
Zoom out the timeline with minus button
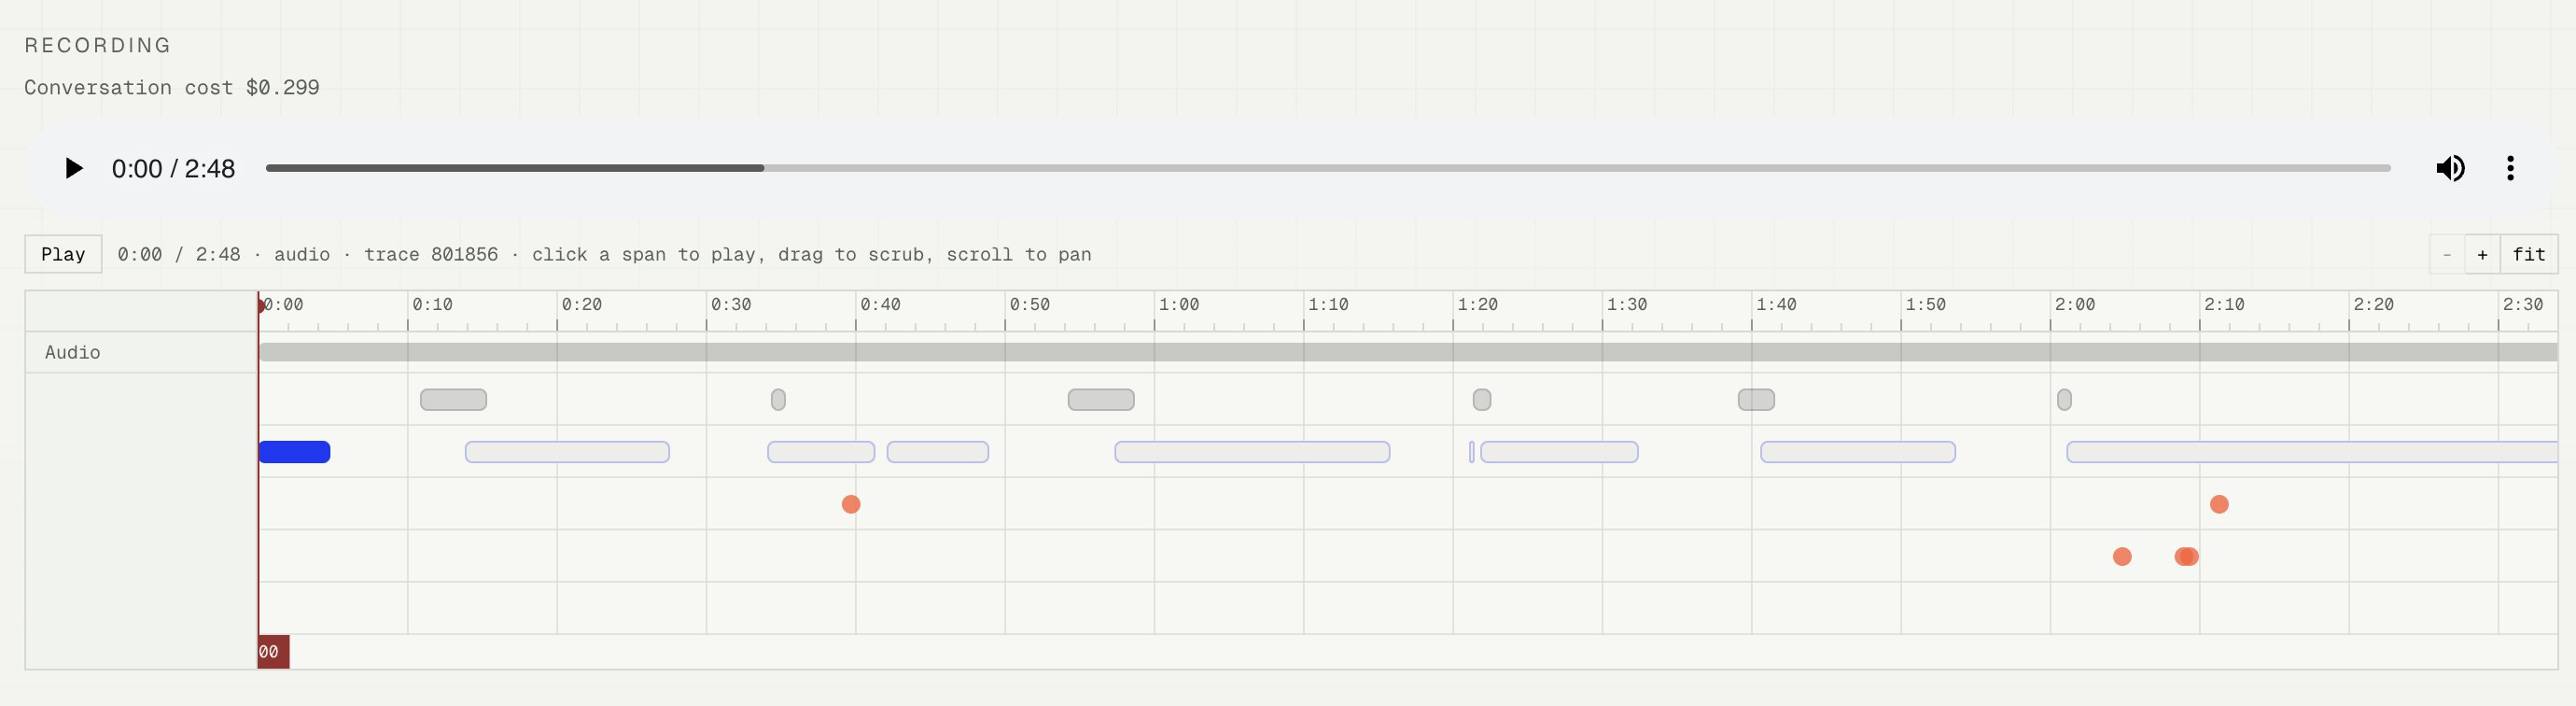tap(2447, 254)
